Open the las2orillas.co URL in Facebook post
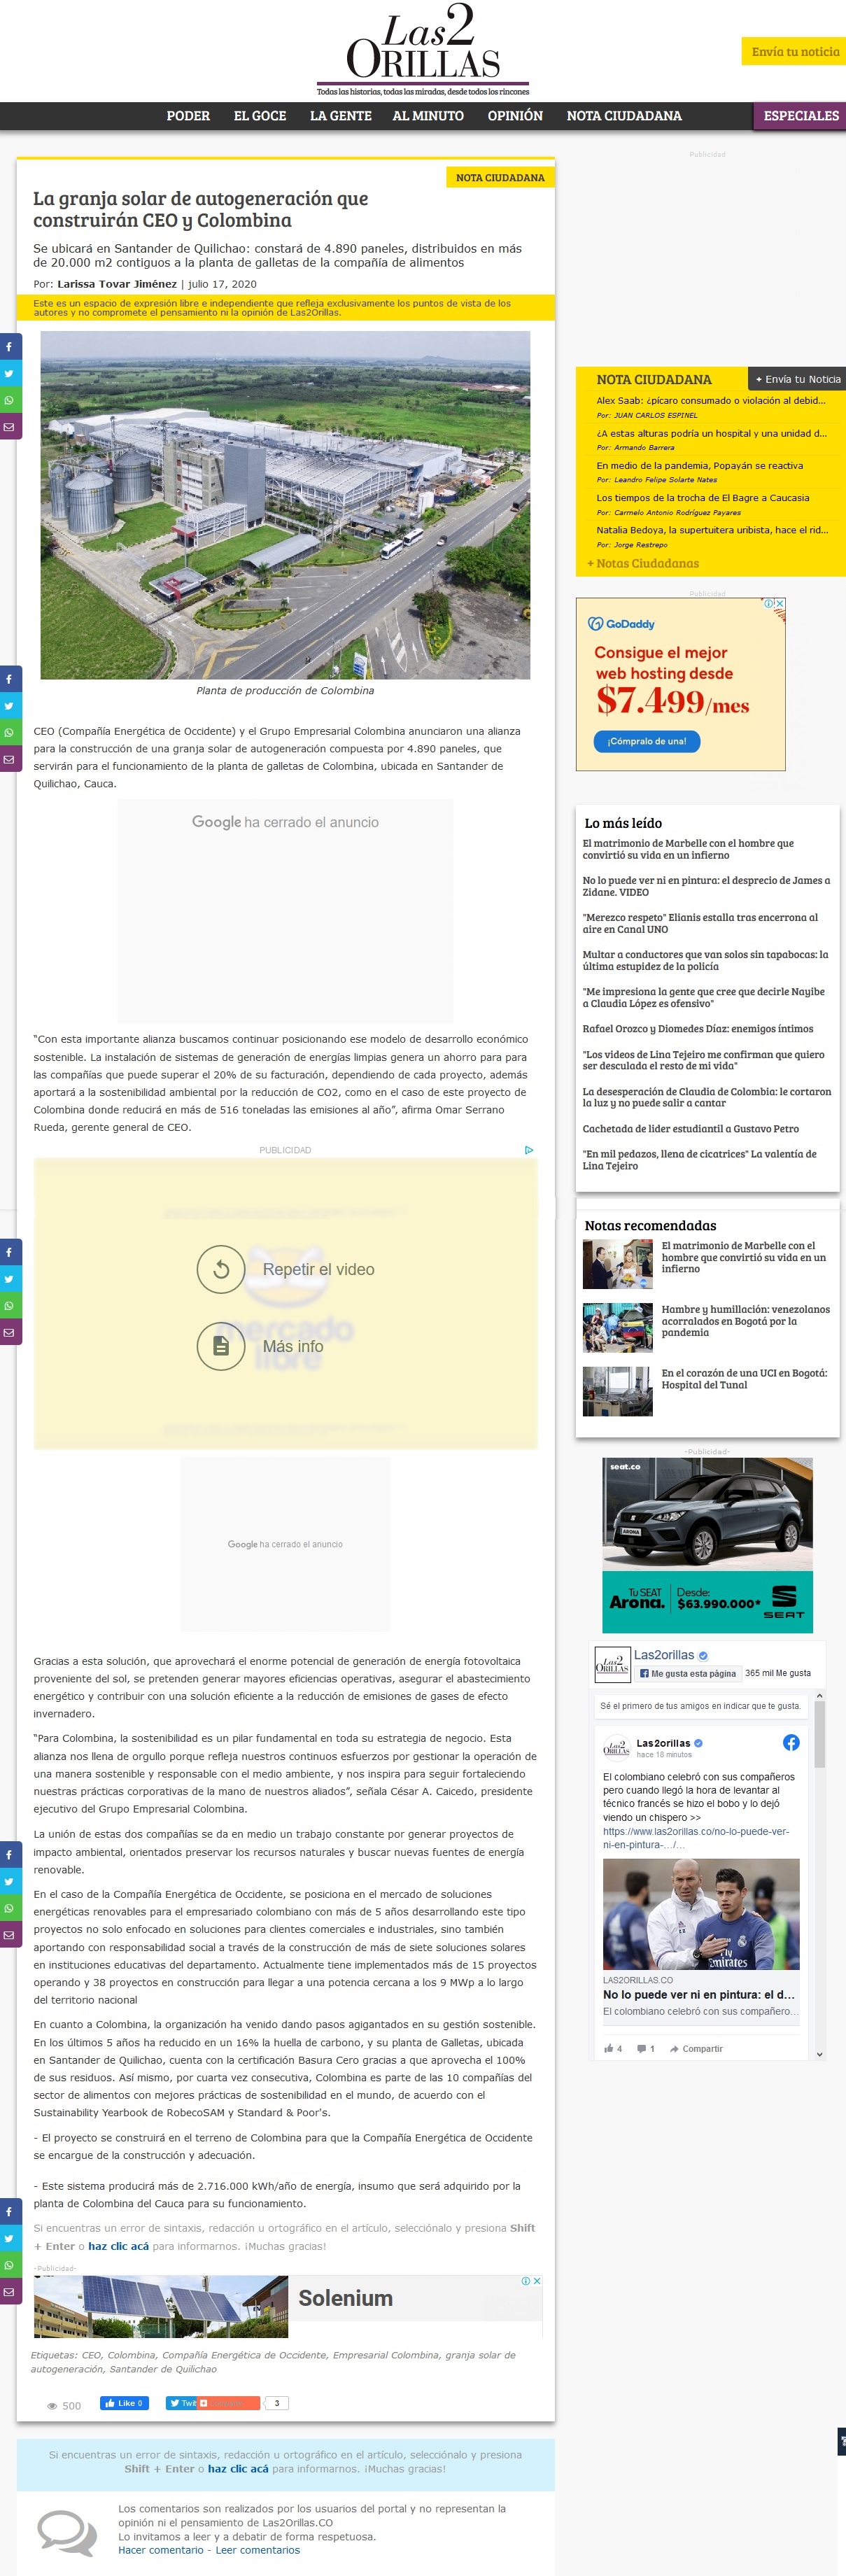This screenshot has height=2576, width=846. coord(696,1838)
